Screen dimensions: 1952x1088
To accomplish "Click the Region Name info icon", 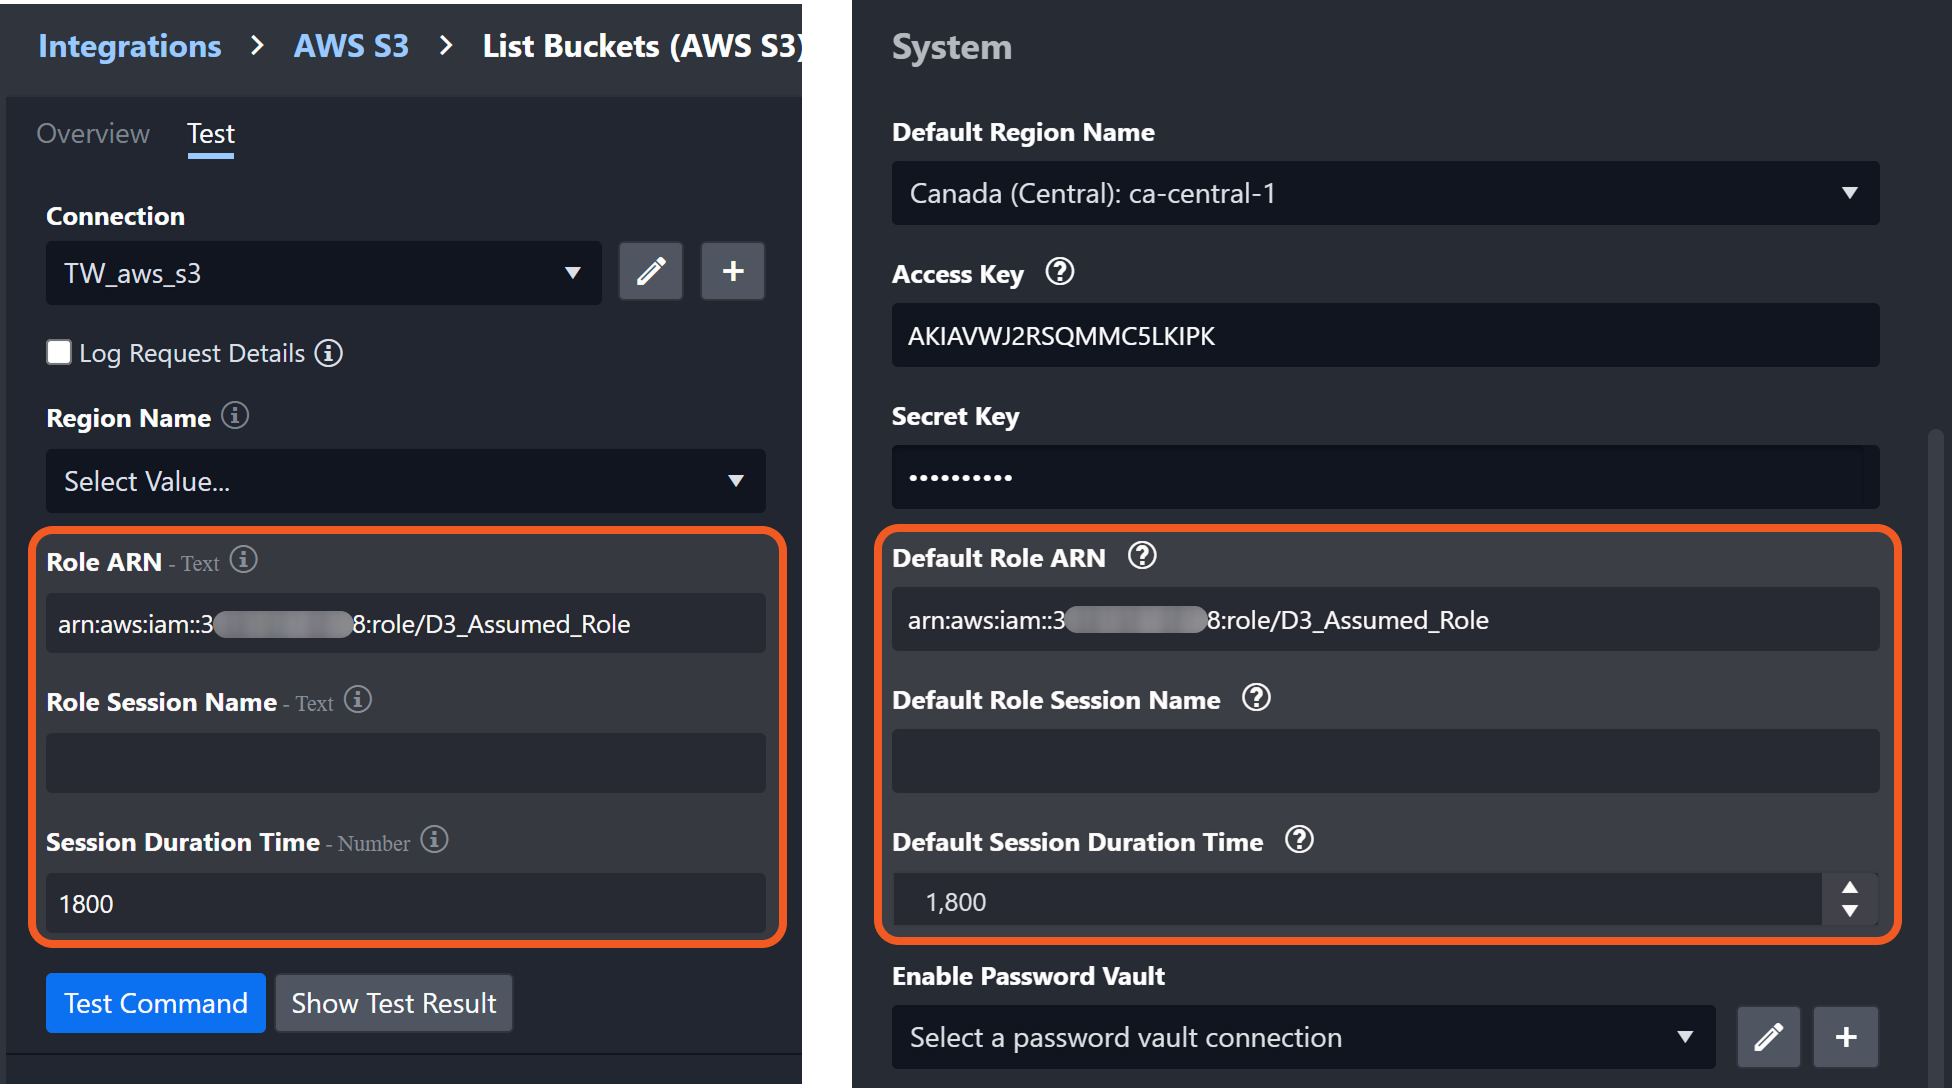I will click(x=235, y=415).
